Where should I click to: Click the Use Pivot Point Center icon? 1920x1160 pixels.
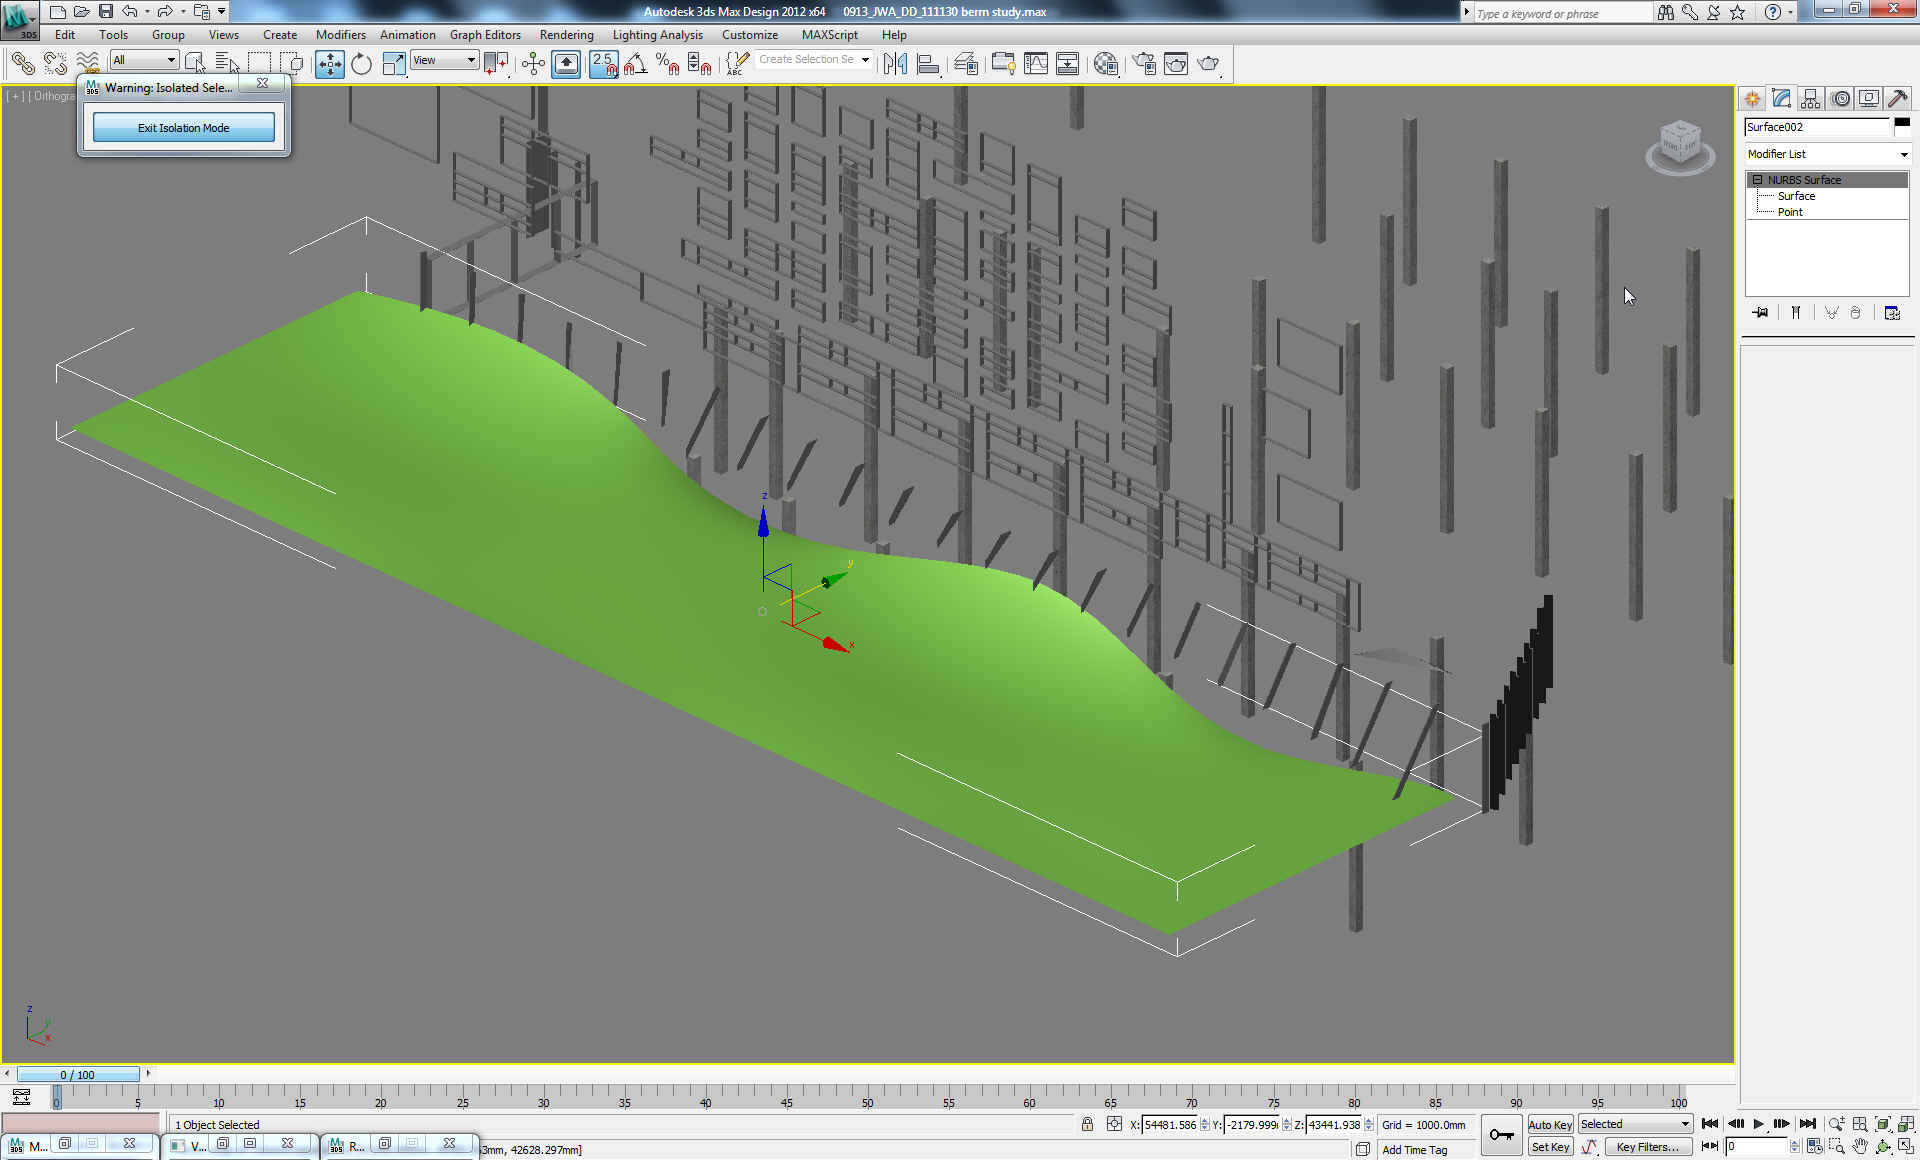pos(496,64)
